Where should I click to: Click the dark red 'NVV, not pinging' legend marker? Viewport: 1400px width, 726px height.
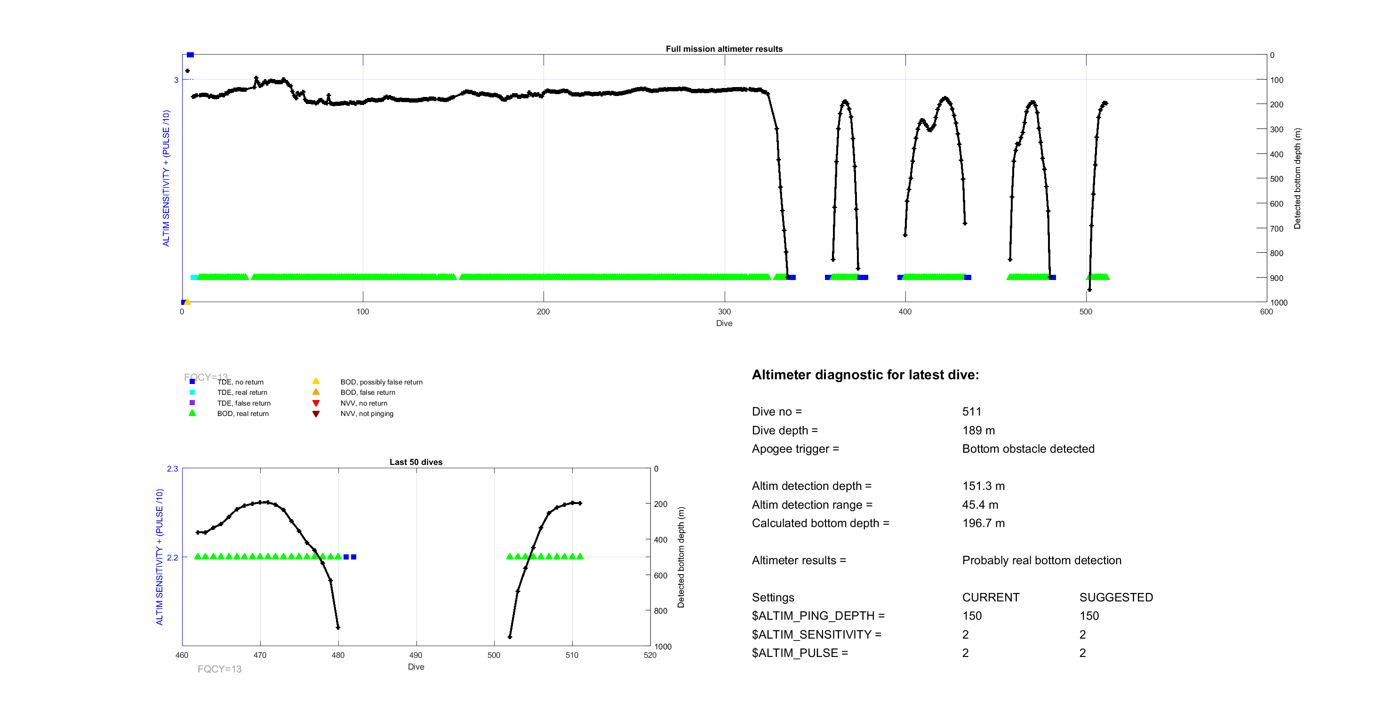(x=316, y=413)
